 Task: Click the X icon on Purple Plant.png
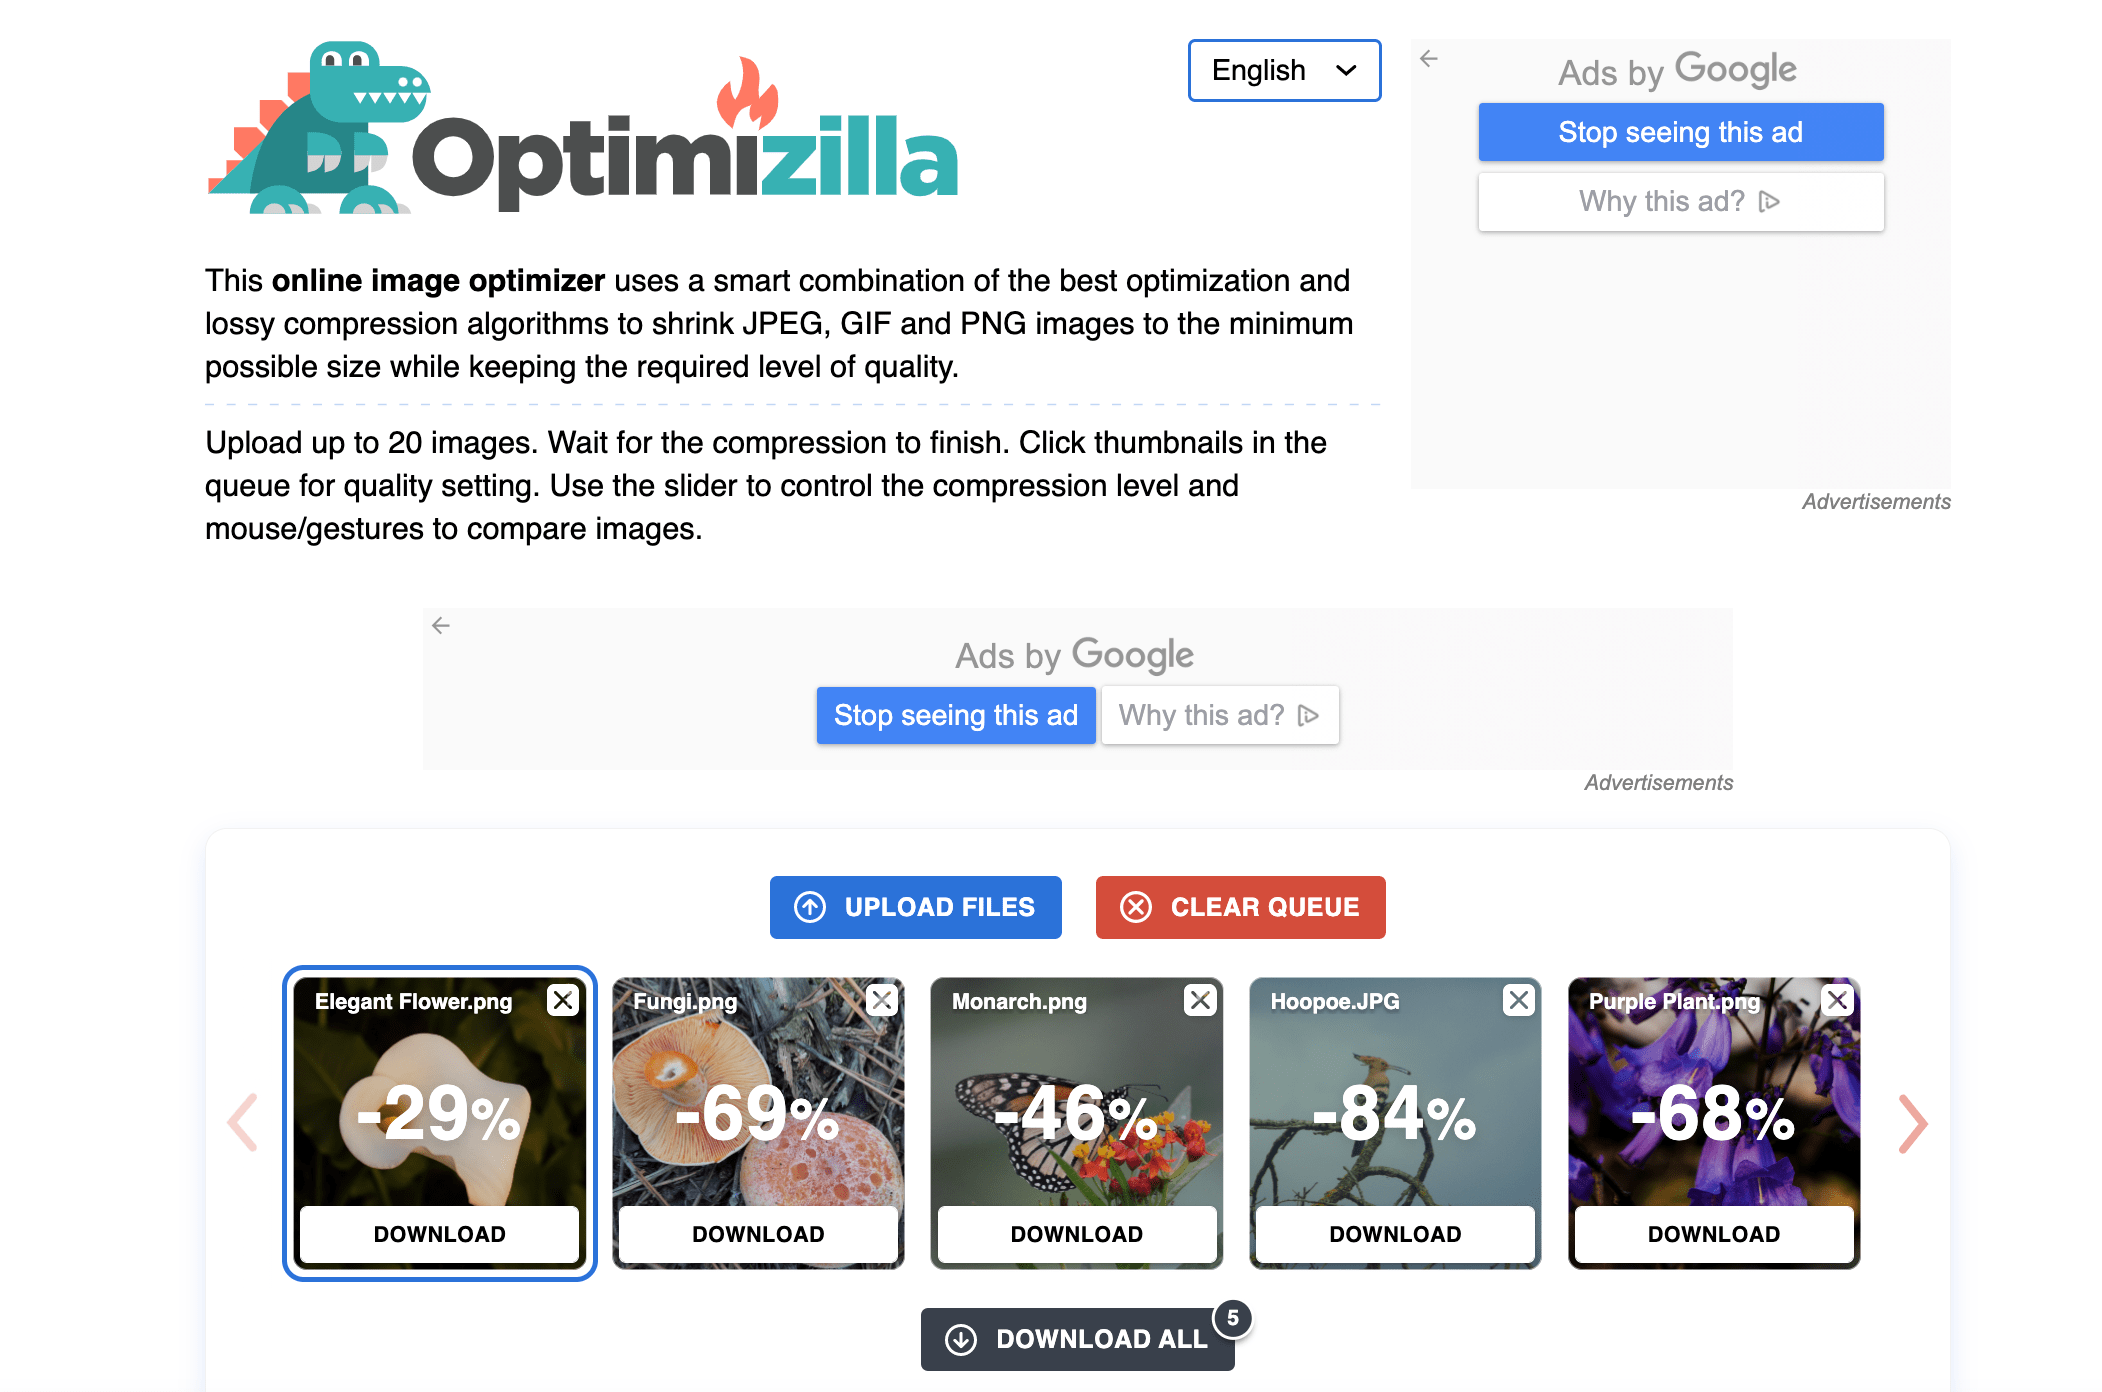(x=1836, y=1000)
